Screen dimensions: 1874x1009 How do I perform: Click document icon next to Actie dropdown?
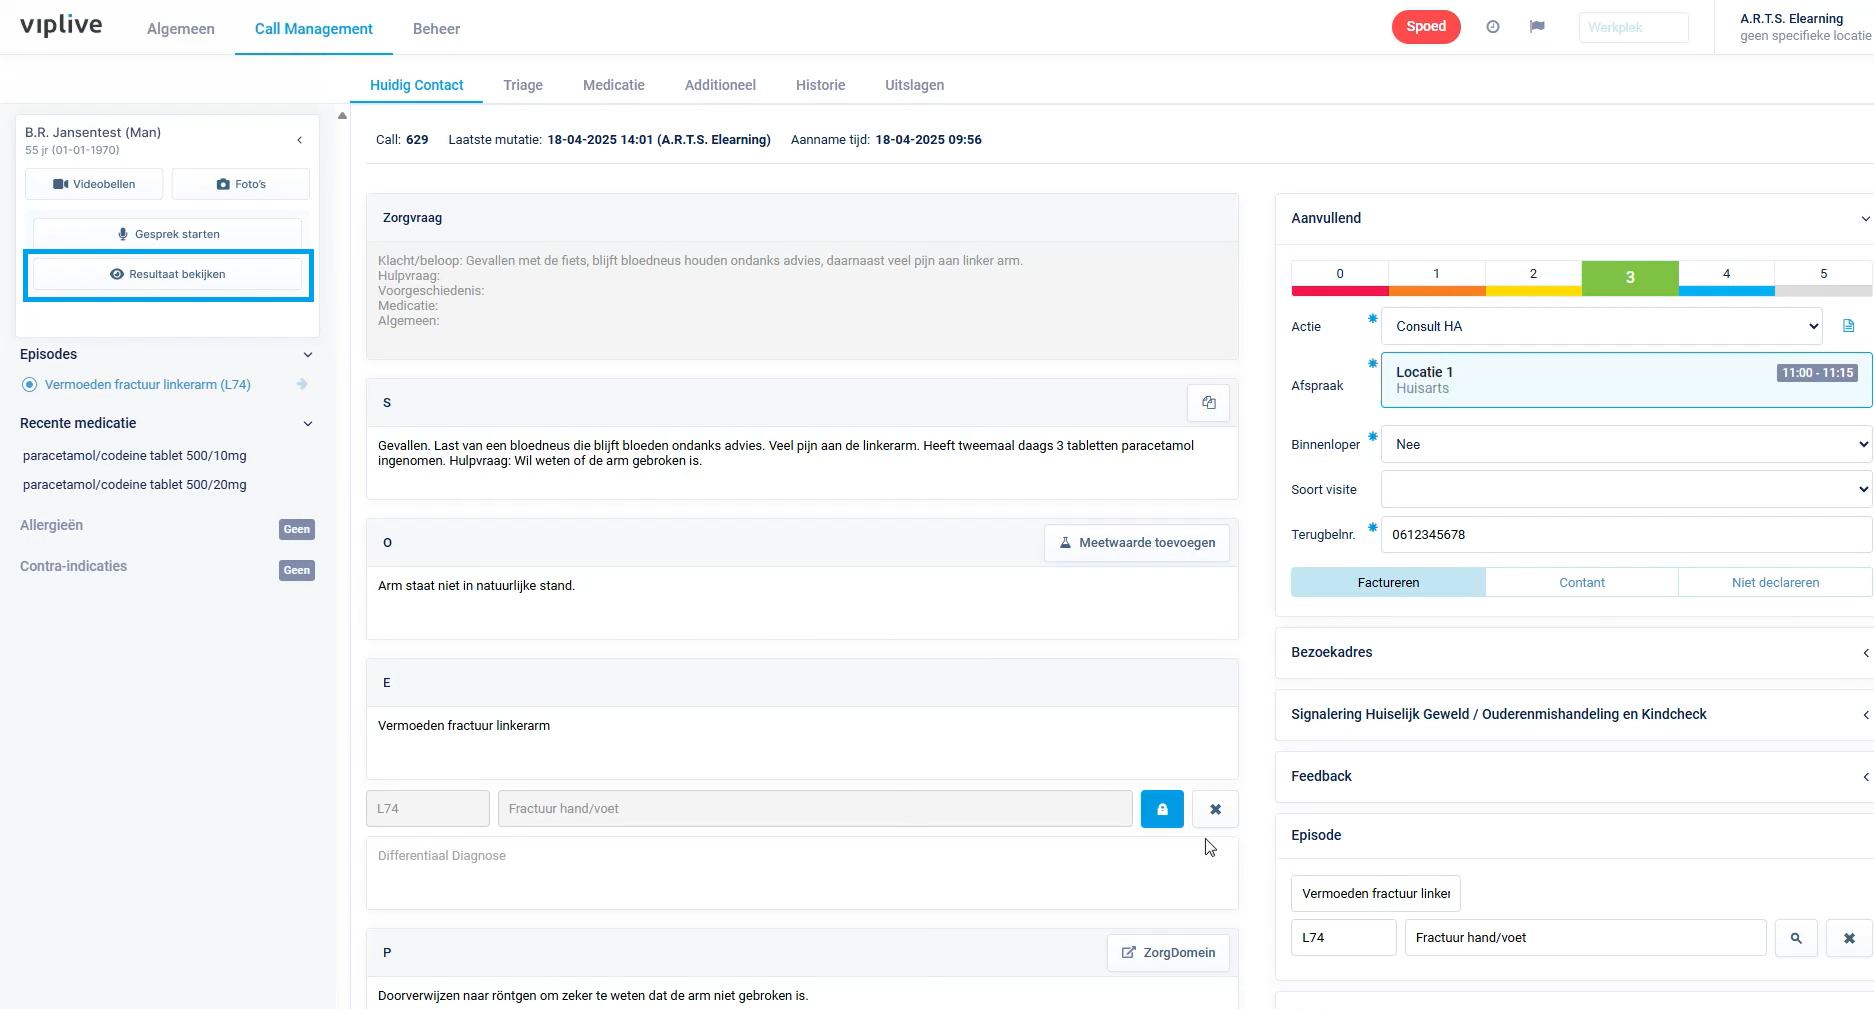click(1848, 326)
